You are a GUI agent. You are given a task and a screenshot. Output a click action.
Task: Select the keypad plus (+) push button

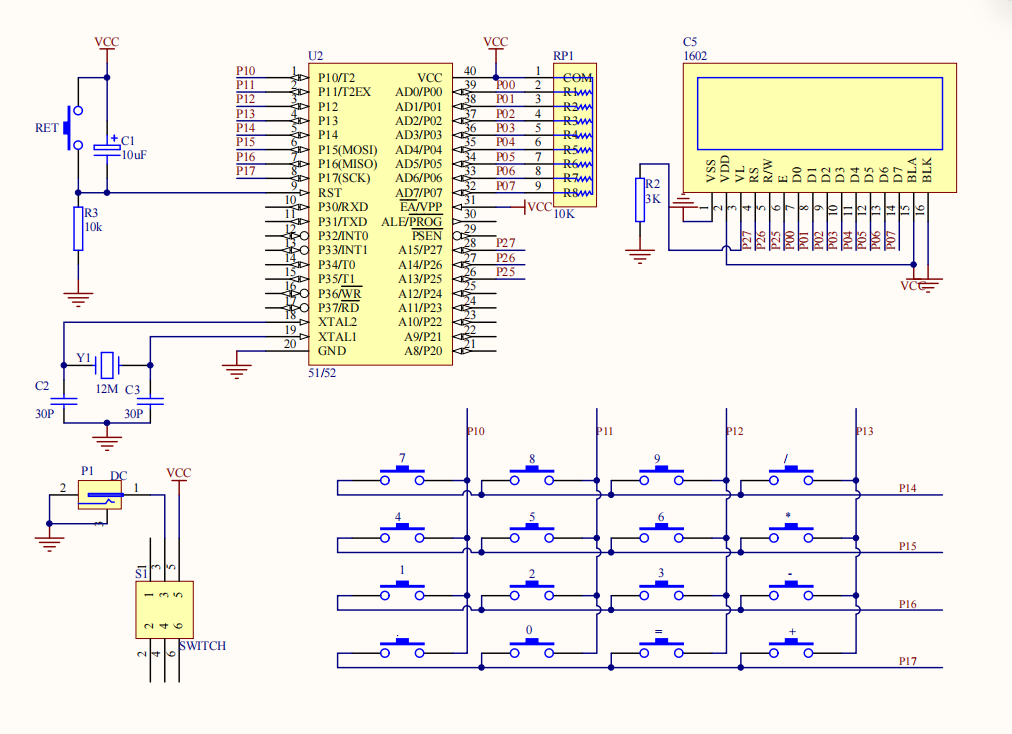click(791, 648)
